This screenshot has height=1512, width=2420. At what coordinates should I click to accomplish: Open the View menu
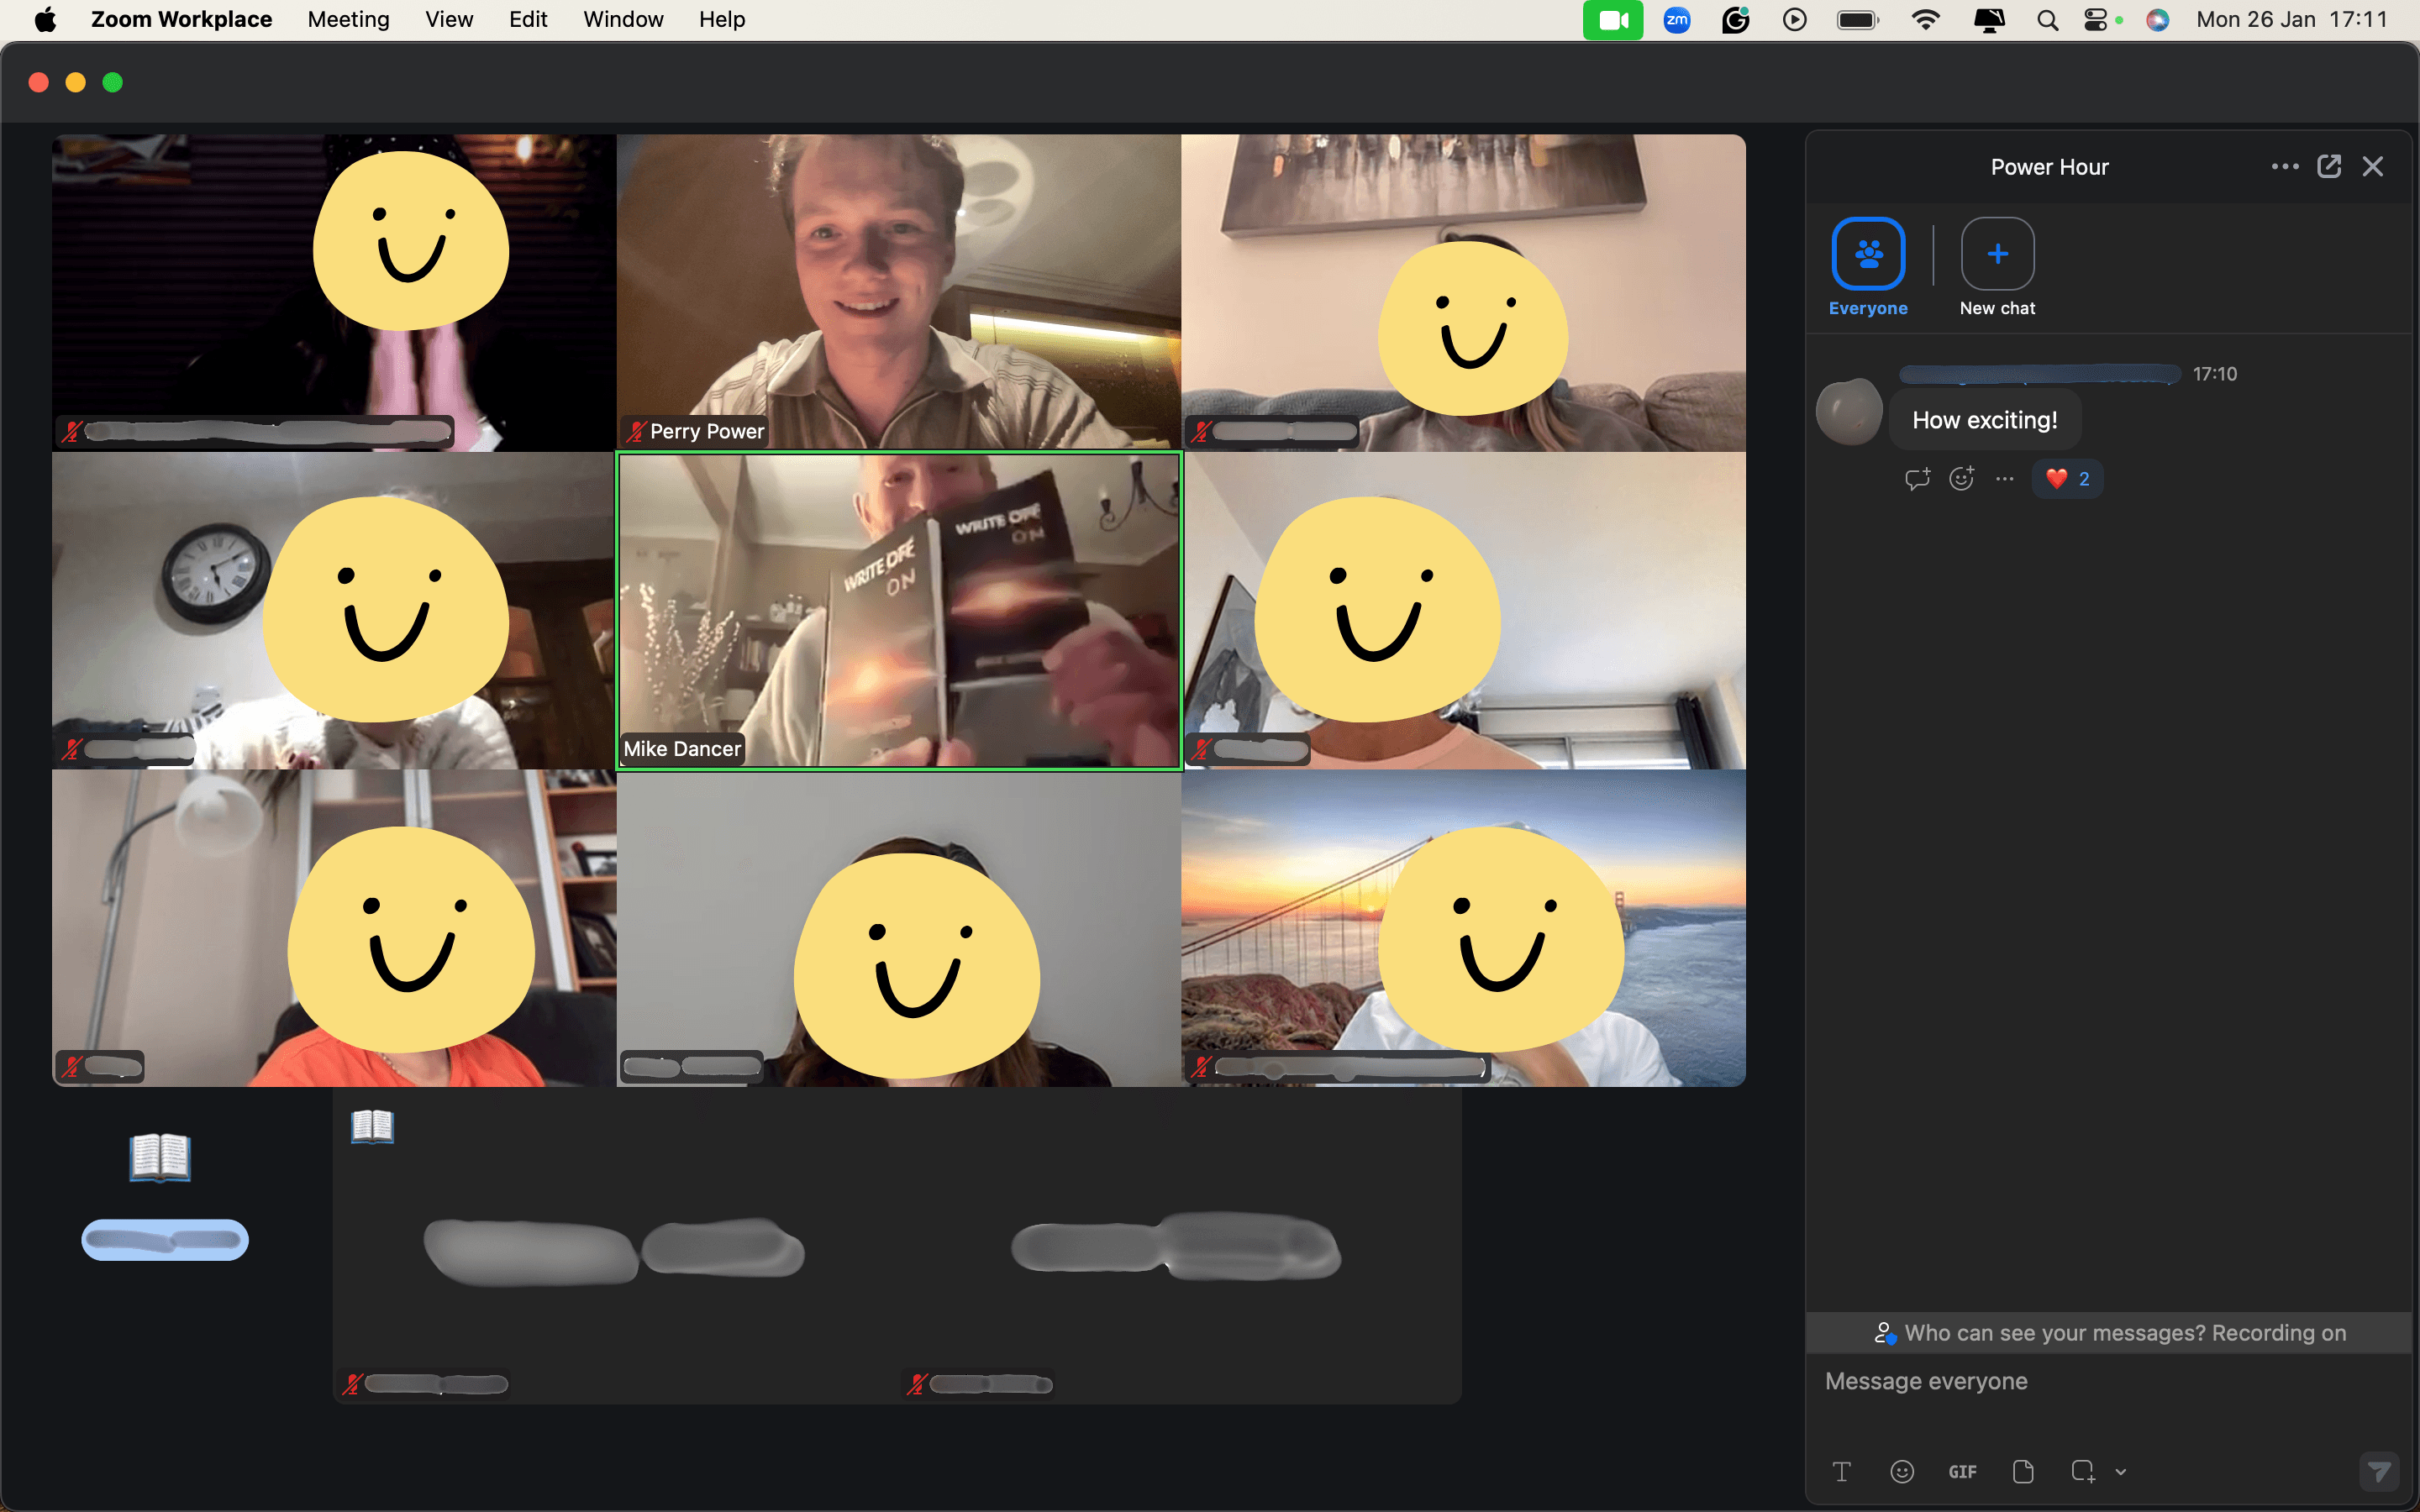(x=448, y=20)
